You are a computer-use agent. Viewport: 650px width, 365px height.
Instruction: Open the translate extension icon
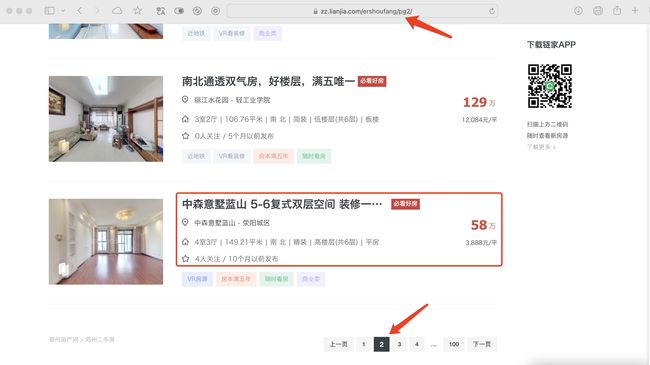pos(160,11)
